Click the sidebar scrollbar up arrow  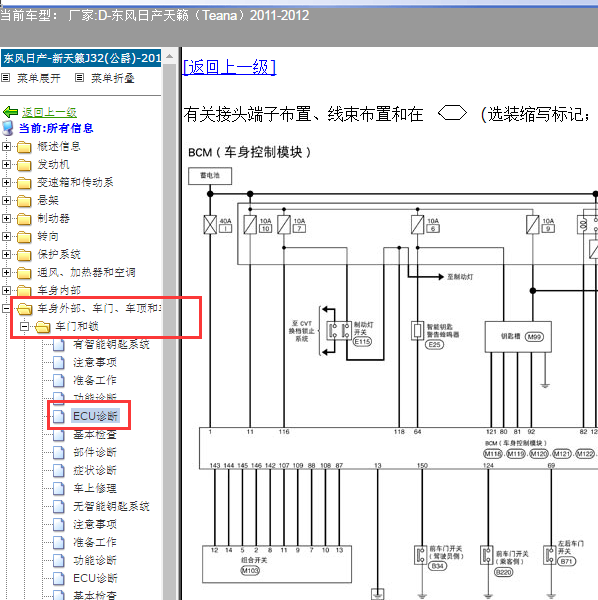[169, 57]
